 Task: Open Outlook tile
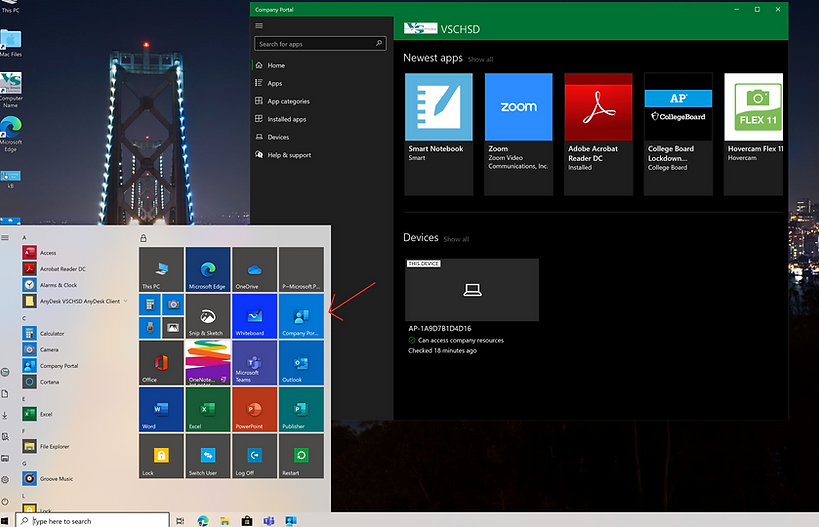(301, 363)
